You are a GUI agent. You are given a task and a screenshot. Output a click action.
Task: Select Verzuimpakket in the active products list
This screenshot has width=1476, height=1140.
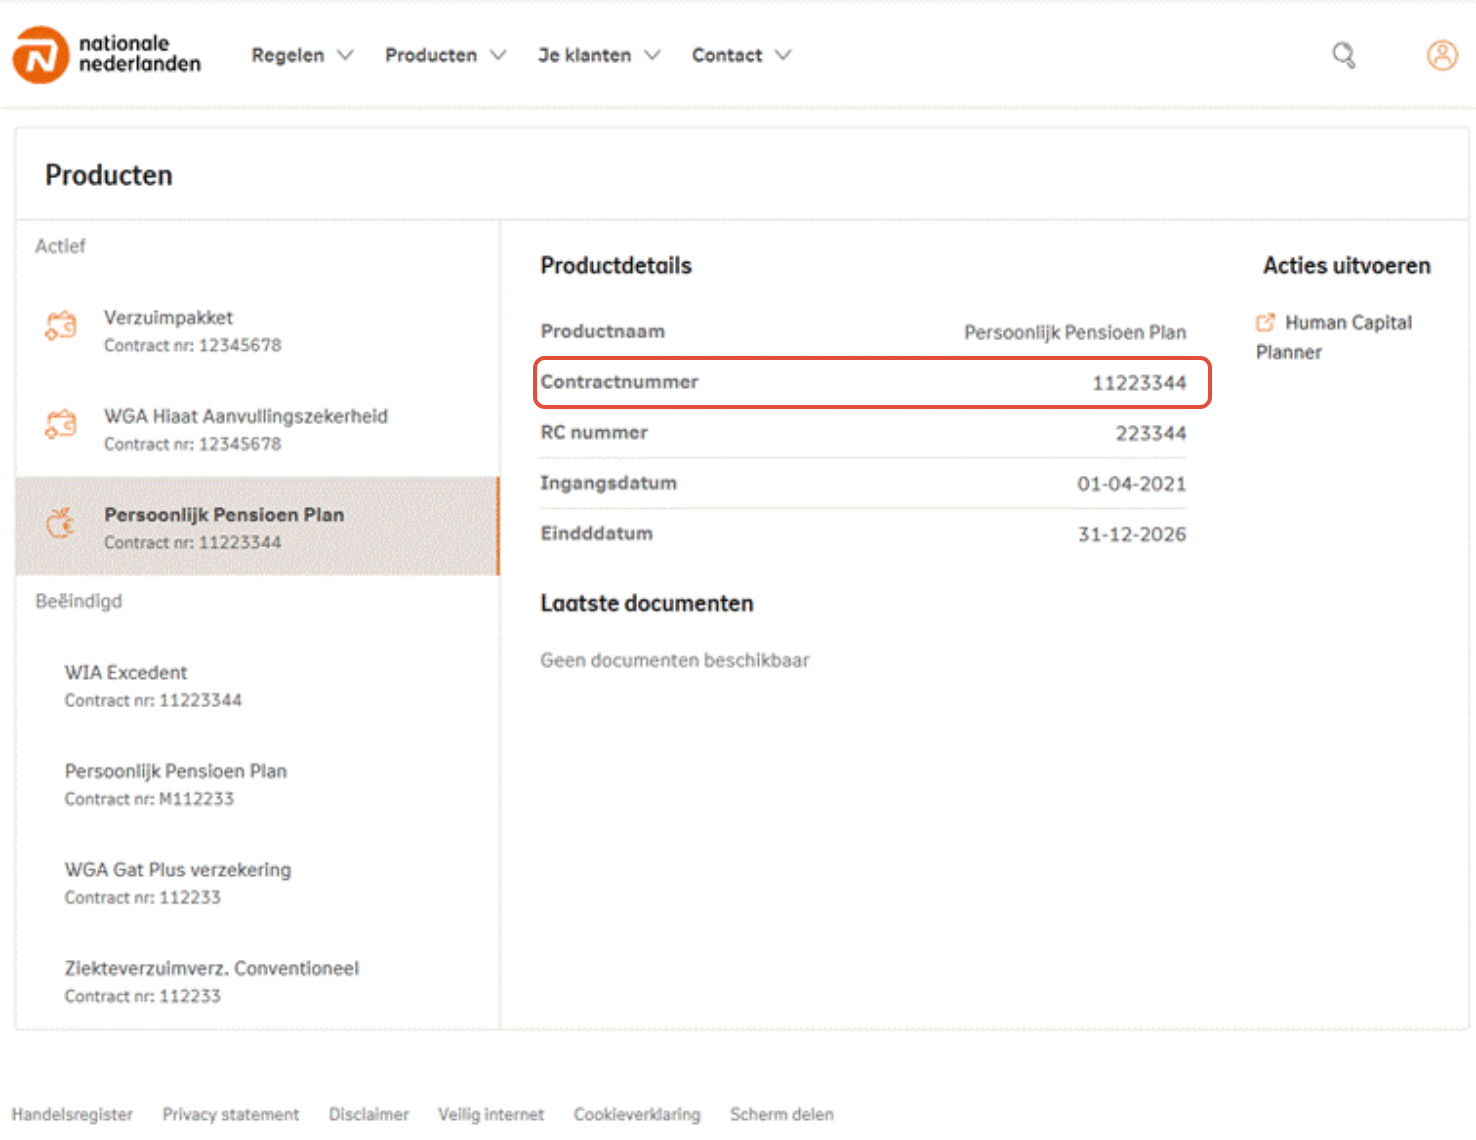click(x=257, y=330)
